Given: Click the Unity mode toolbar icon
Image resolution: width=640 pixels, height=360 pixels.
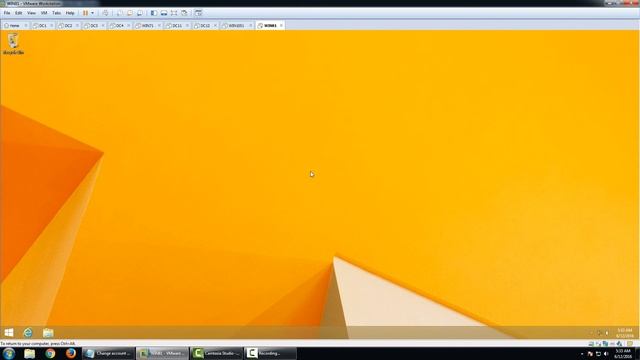Looking at the screenshot, I should [184, 13].
